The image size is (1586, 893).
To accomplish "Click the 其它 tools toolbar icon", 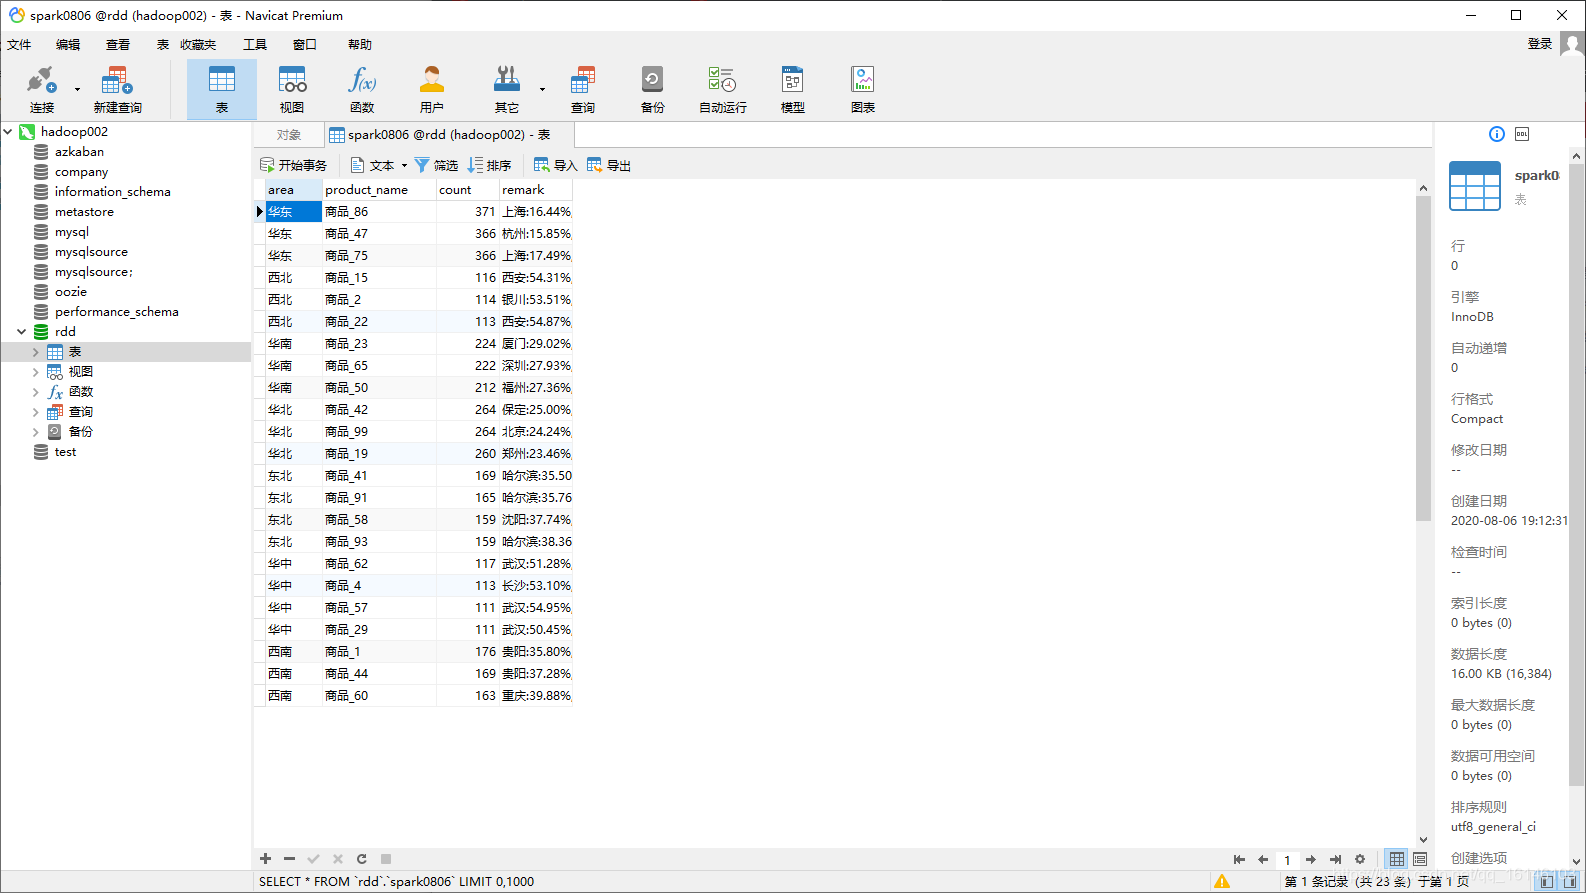I will click(x=507, y=89).
